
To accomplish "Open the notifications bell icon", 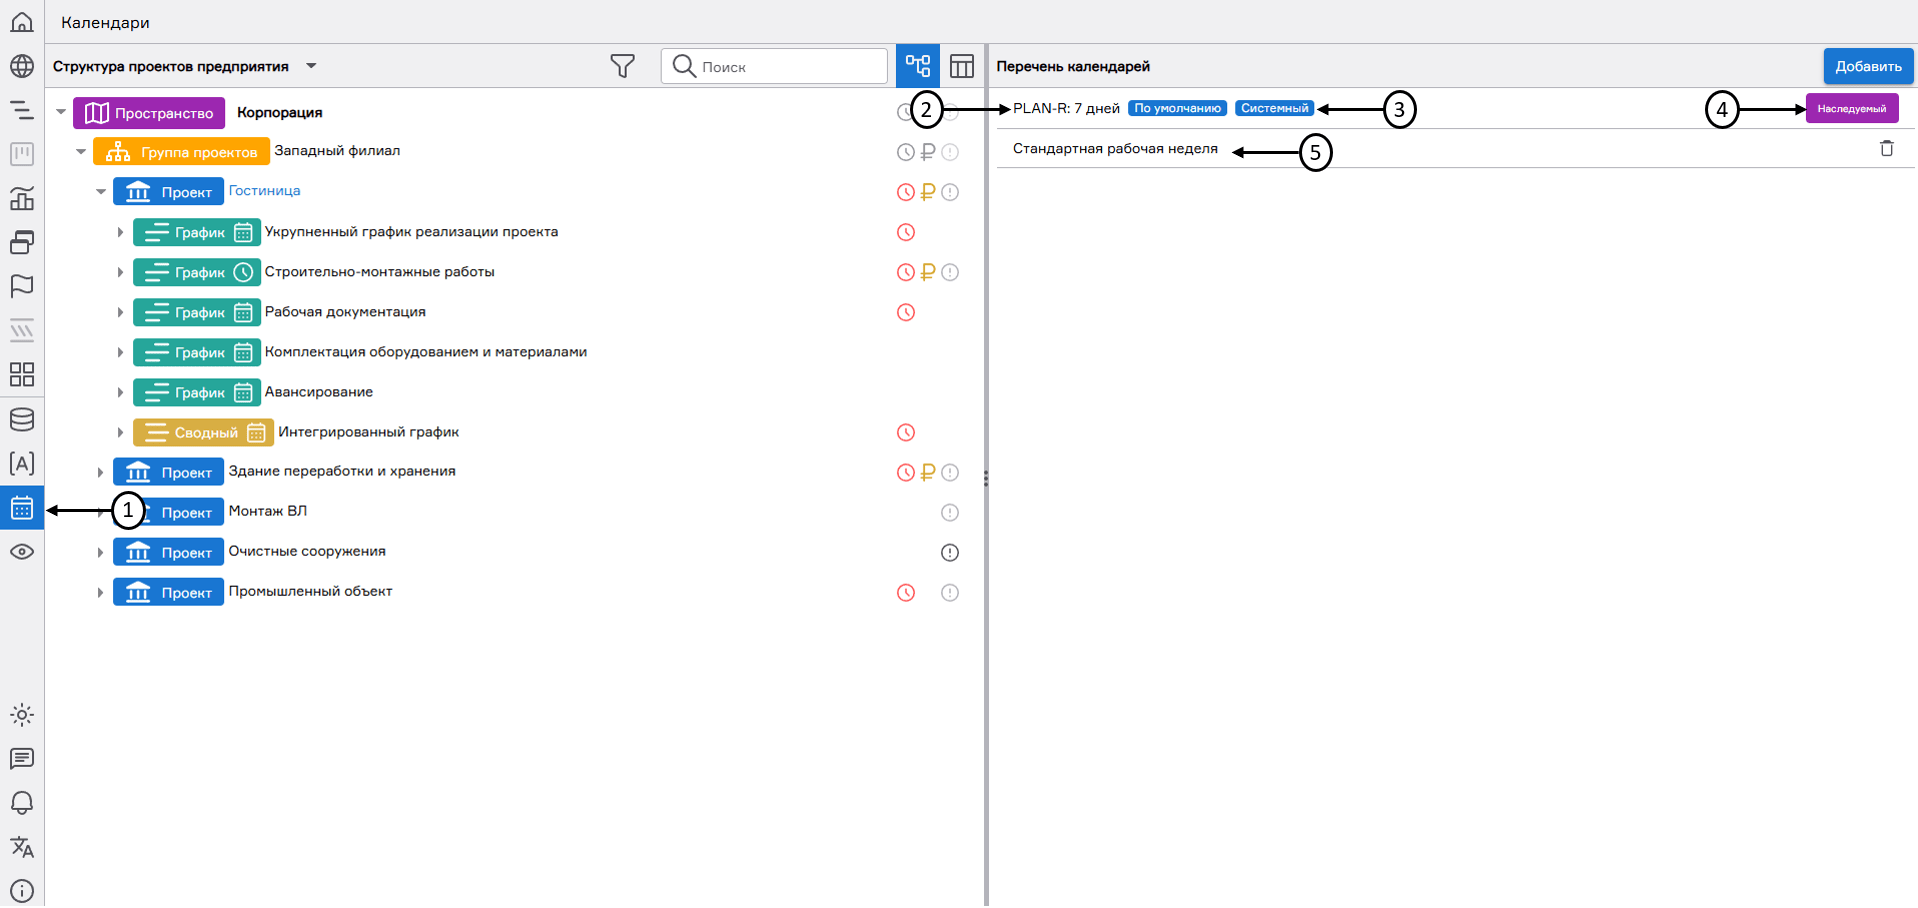I will click(x=22, y=803).
